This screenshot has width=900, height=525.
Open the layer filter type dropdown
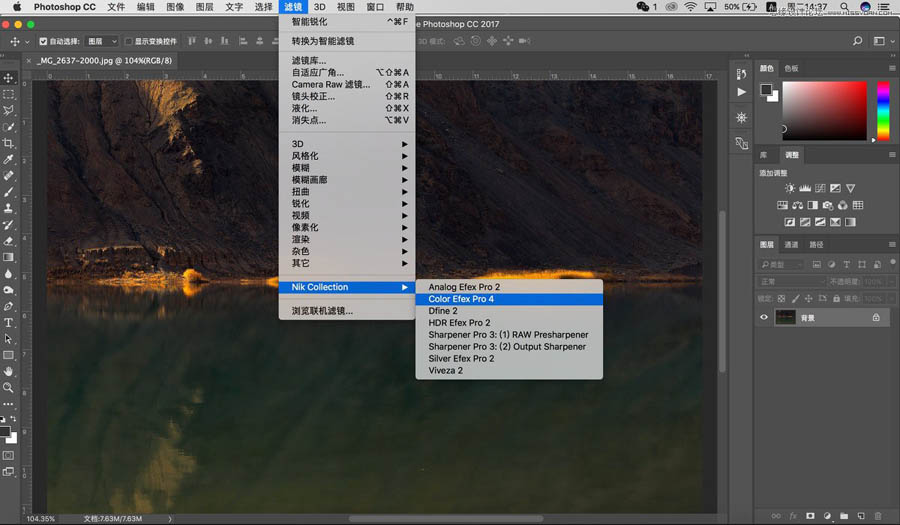(781, 265)
